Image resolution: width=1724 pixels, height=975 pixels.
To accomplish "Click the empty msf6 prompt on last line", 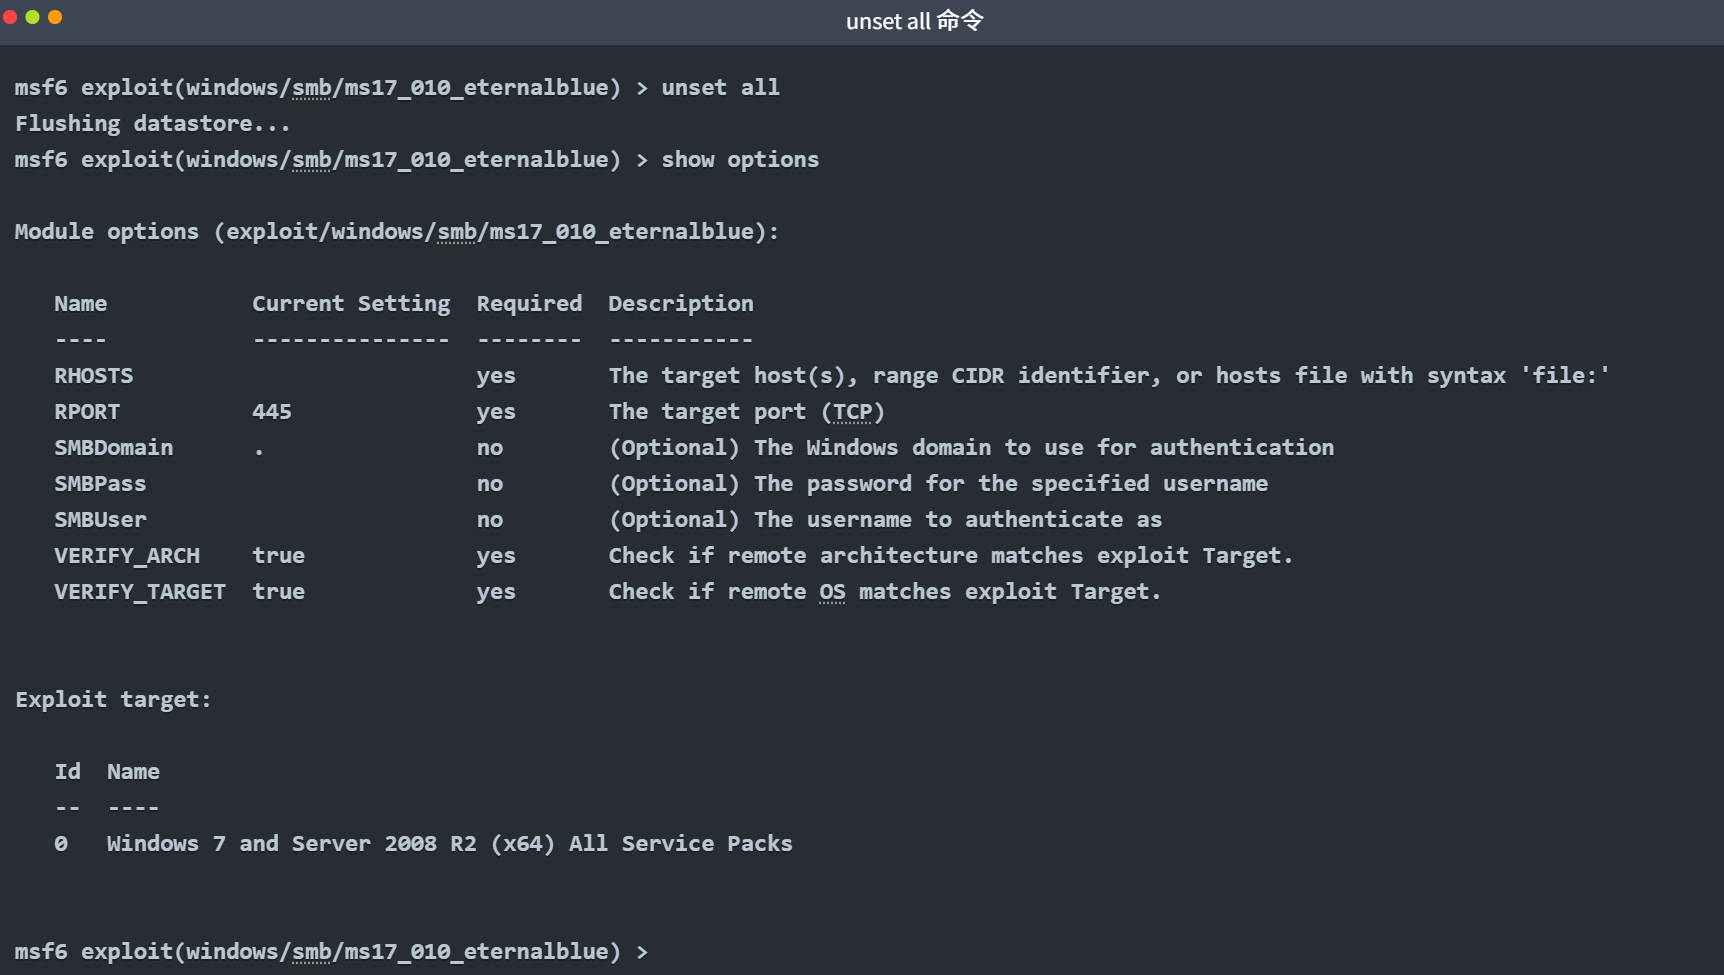I will pyautogui.click(x=330, y=952).
